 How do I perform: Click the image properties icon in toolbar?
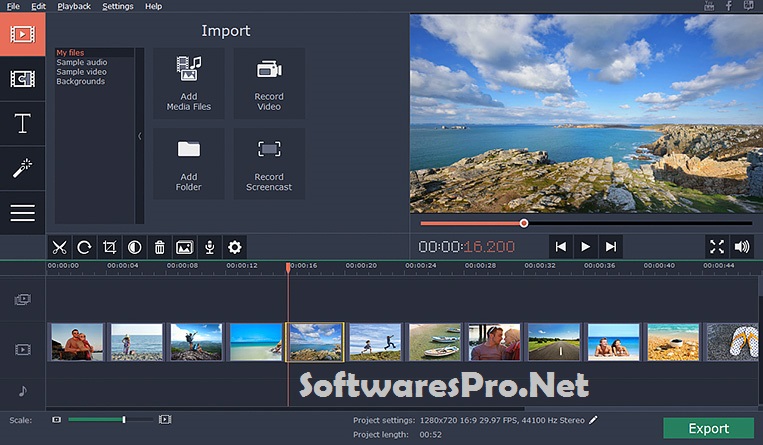184,247
